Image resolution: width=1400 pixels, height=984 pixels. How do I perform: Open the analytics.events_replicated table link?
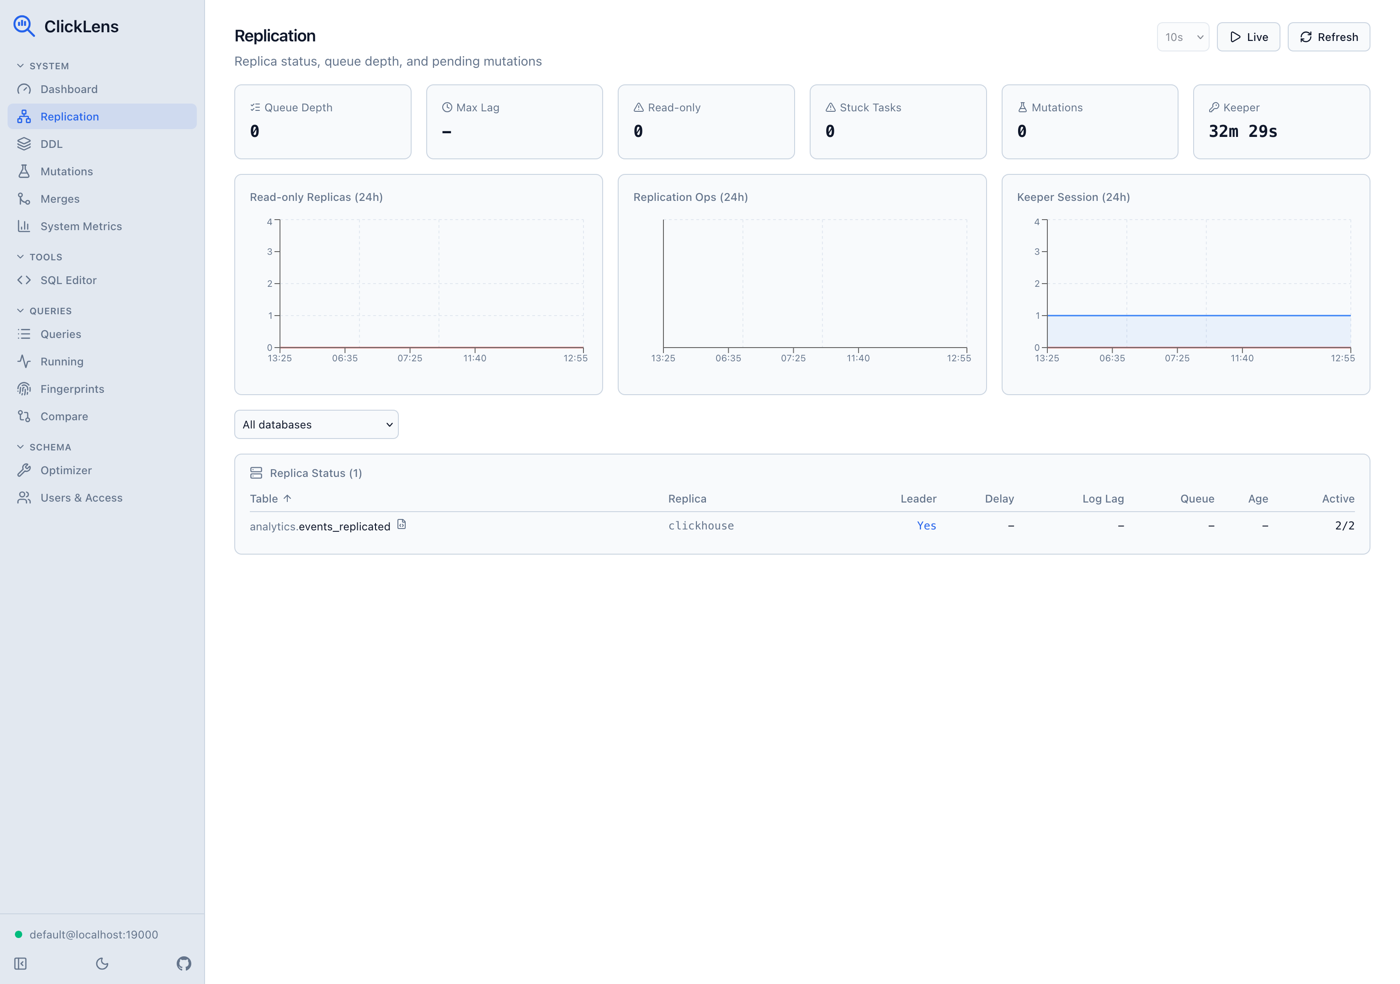(x=320, y=526)
